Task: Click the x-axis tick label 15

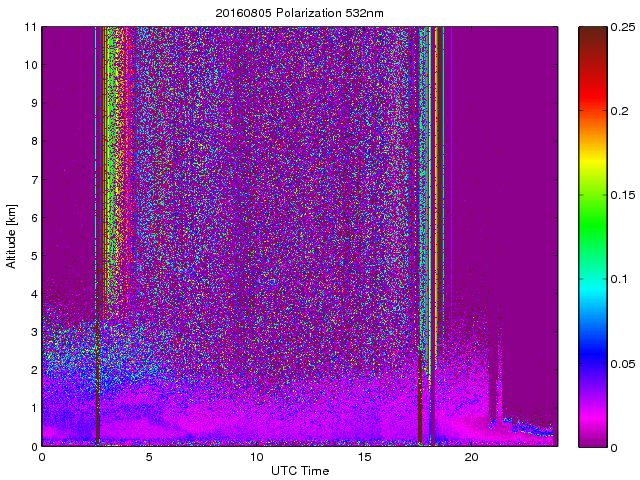Action: tap(363, 457)
